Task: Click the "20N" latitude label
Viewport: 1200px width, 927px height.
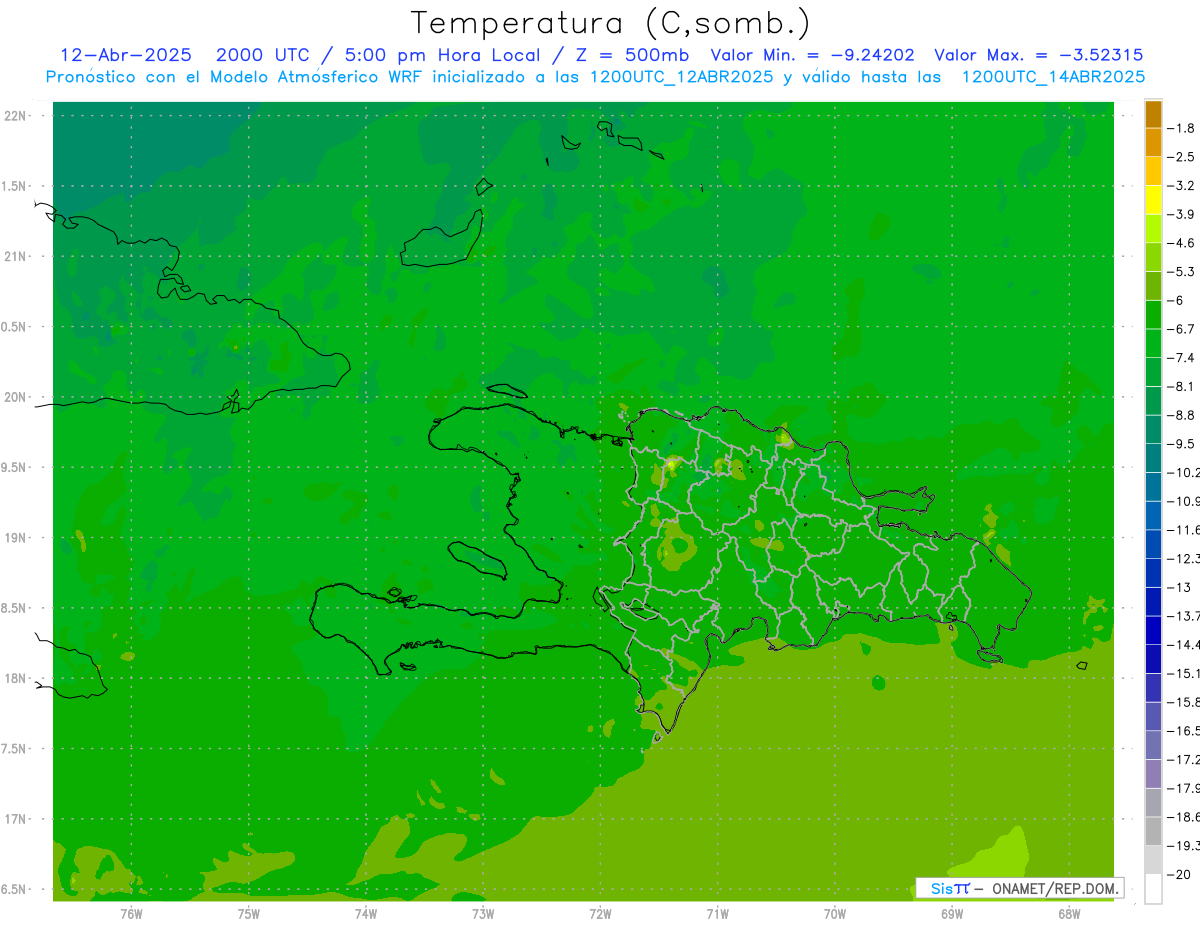Action: pyautogui.click(x=16, y=397)
